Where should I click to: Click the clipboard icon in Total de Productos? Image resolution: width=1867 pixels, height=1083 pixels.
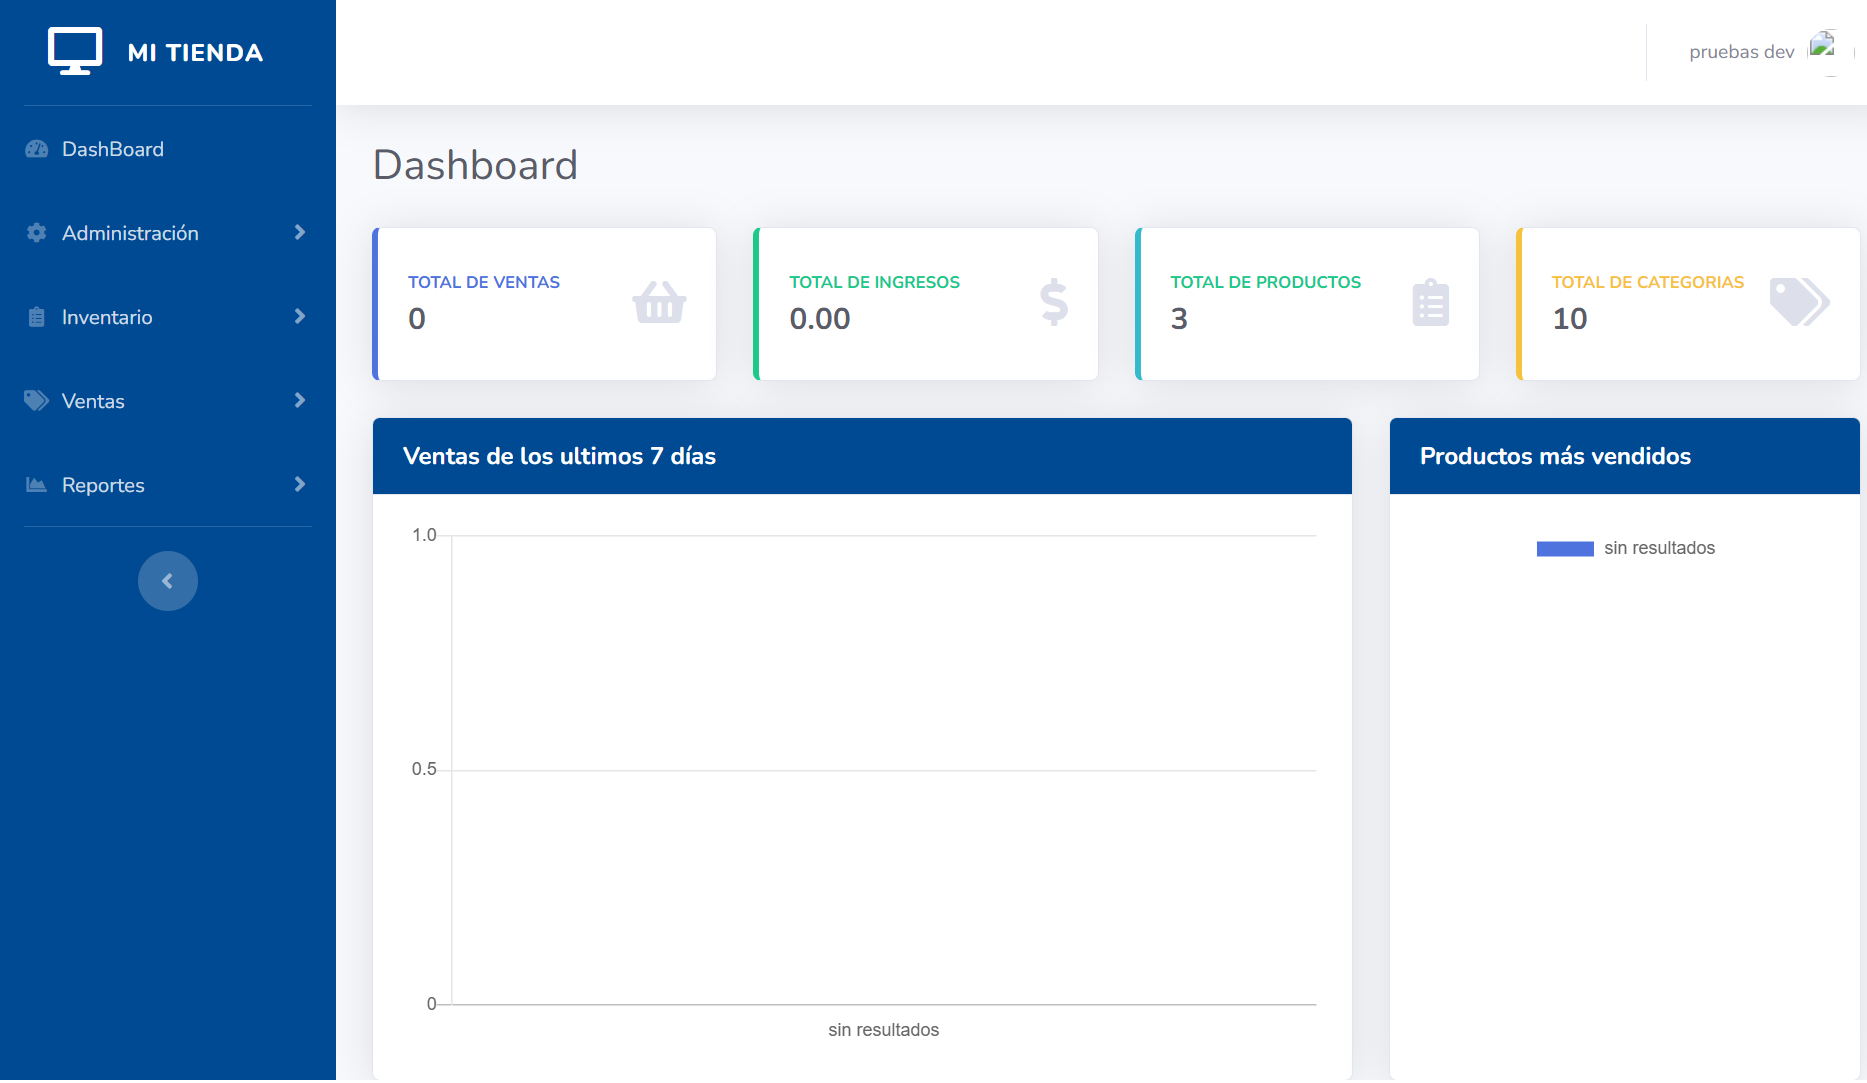coord(1431,302)
